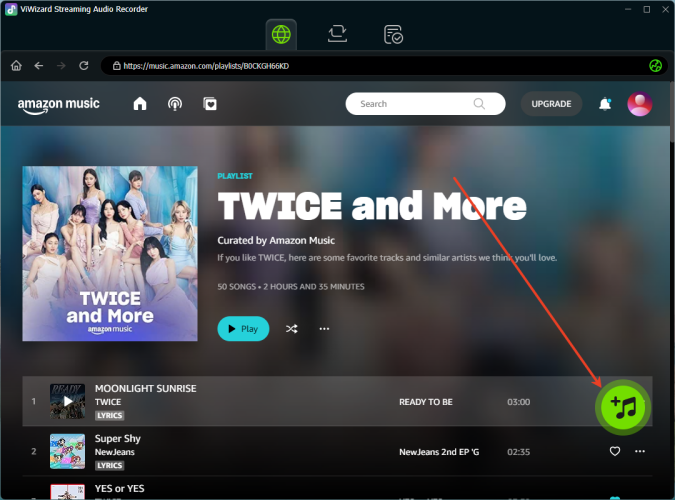Click the UPGRADE button
Image resolution: width=675 pixels, height=500 pixels.
(x=551, y=104)
